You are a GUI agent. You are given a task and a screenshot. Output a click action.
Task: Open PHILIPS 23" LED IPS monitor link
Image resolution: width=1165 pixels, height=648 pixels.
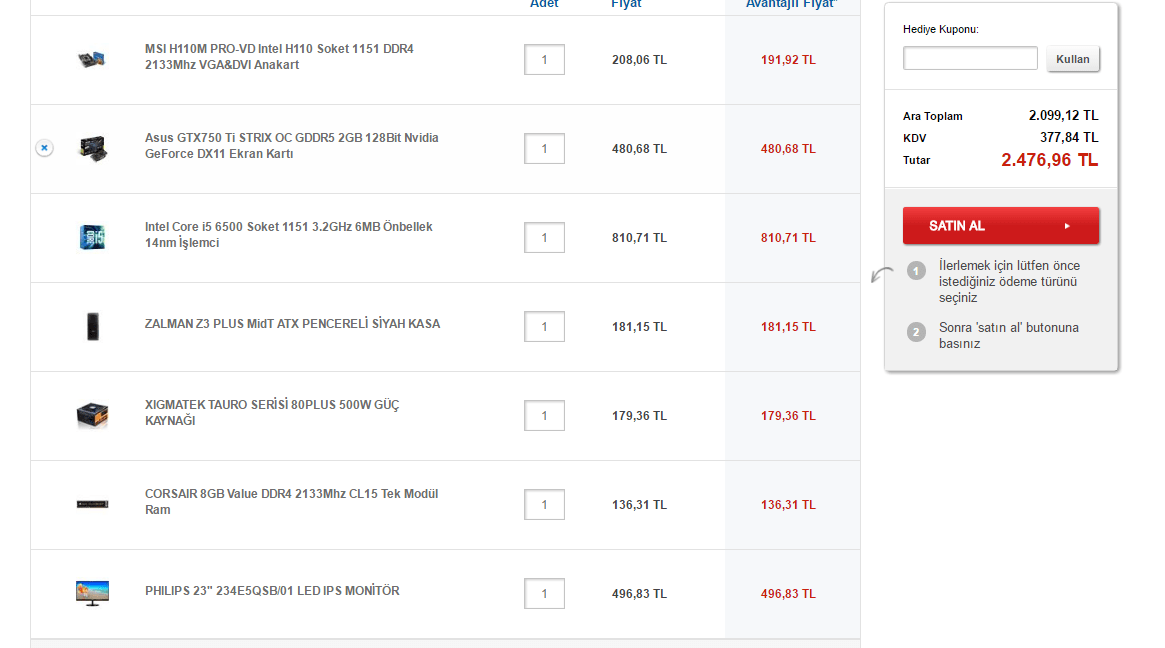coord(272,591)
